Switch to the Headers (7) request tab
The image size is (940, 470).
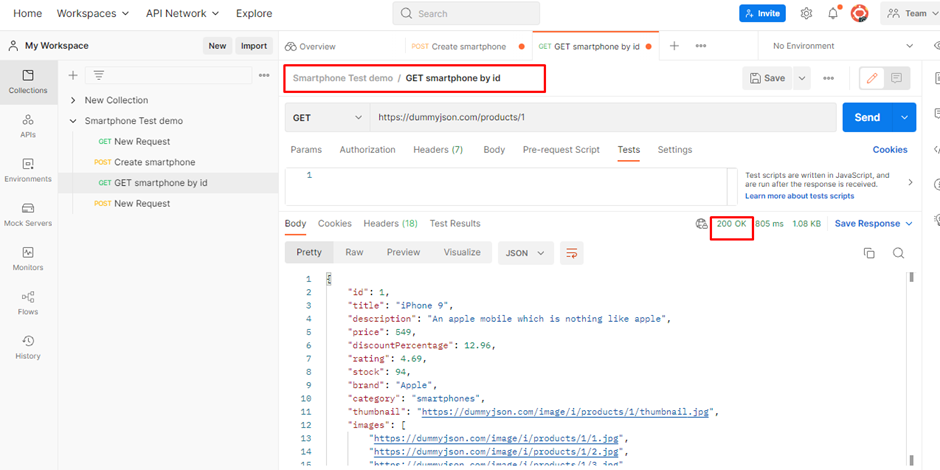(x=438, y=150)
